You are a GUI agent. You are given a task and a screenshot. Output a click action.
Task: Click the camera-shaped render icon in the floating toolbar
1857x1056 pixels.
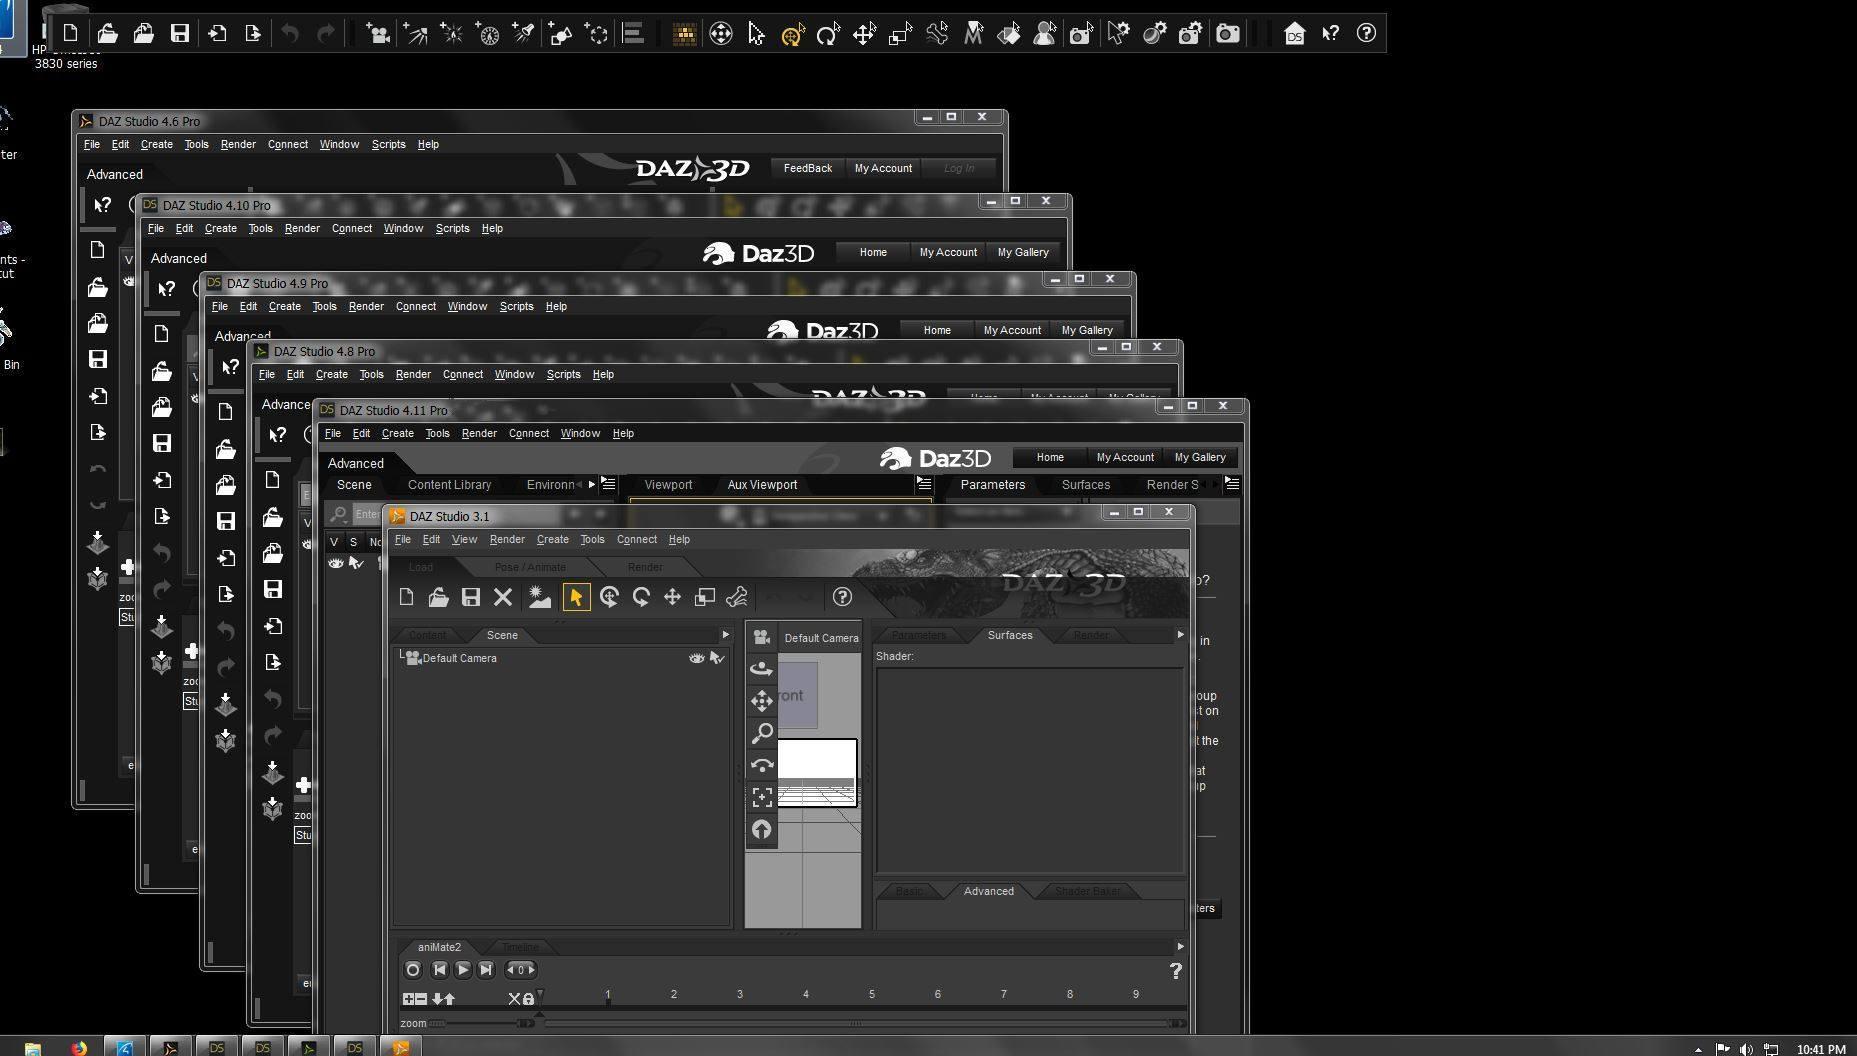[1228, 33]
